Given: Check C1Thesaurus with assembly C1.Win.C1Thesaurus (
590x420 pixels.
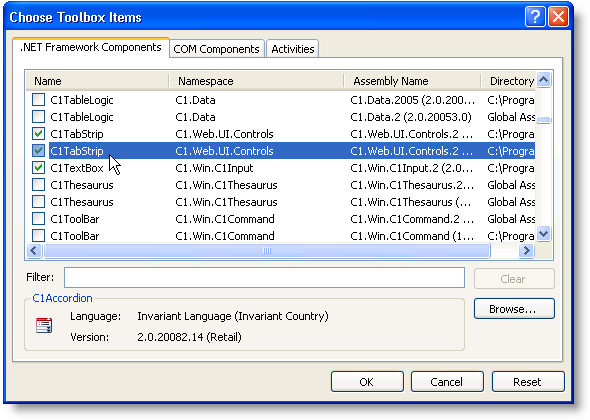Looking at the screenshot, I should click(x=38, y=202).
